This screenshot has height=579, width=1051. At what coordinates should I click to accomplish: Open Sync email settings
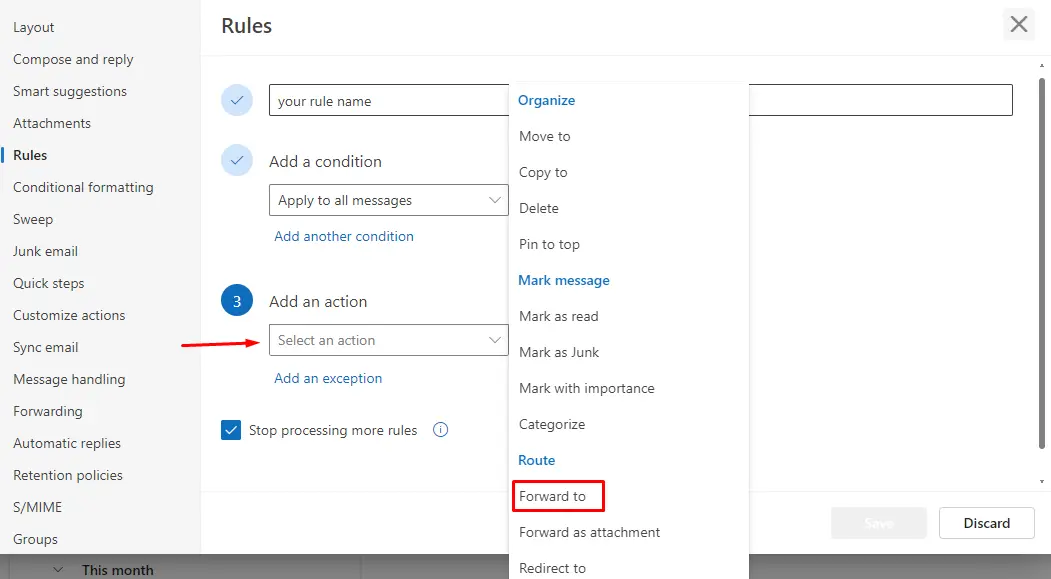46,347
